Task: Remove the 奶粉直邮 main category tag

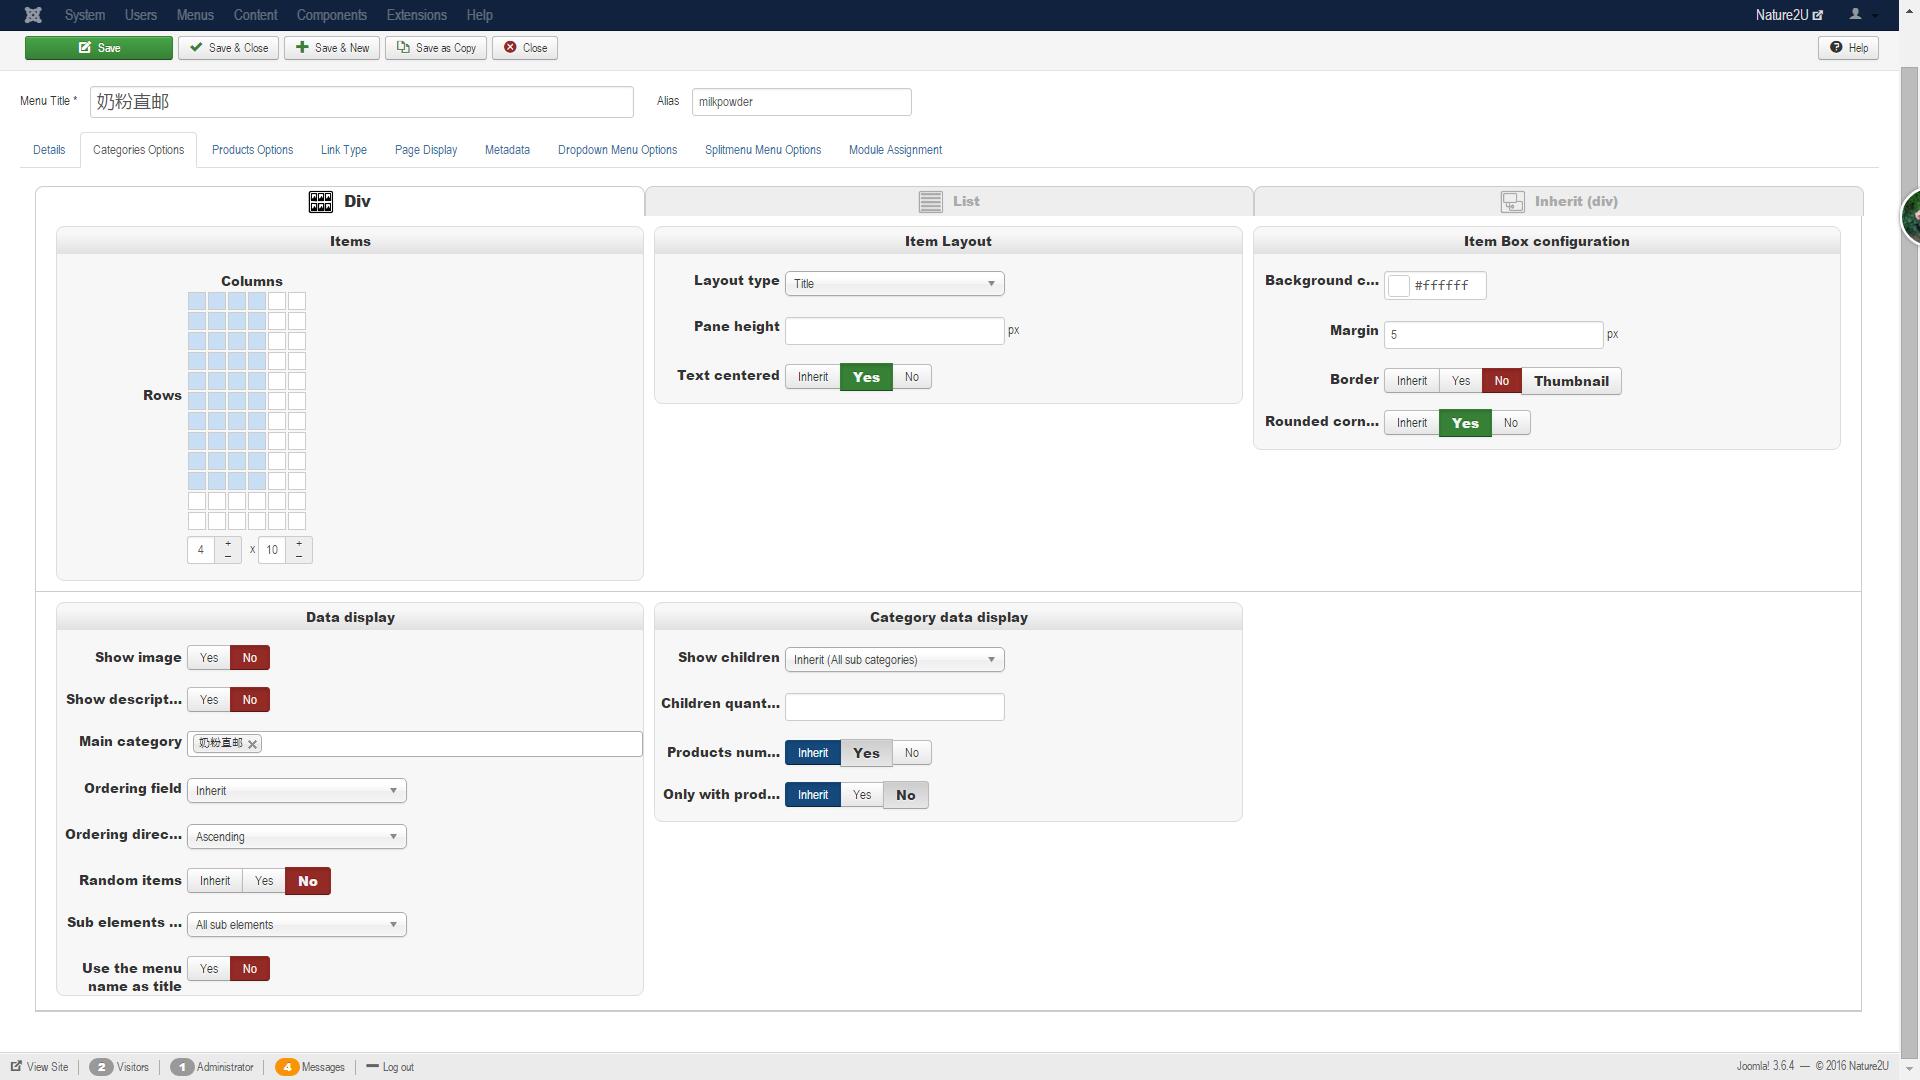Action: click(253, 744)
